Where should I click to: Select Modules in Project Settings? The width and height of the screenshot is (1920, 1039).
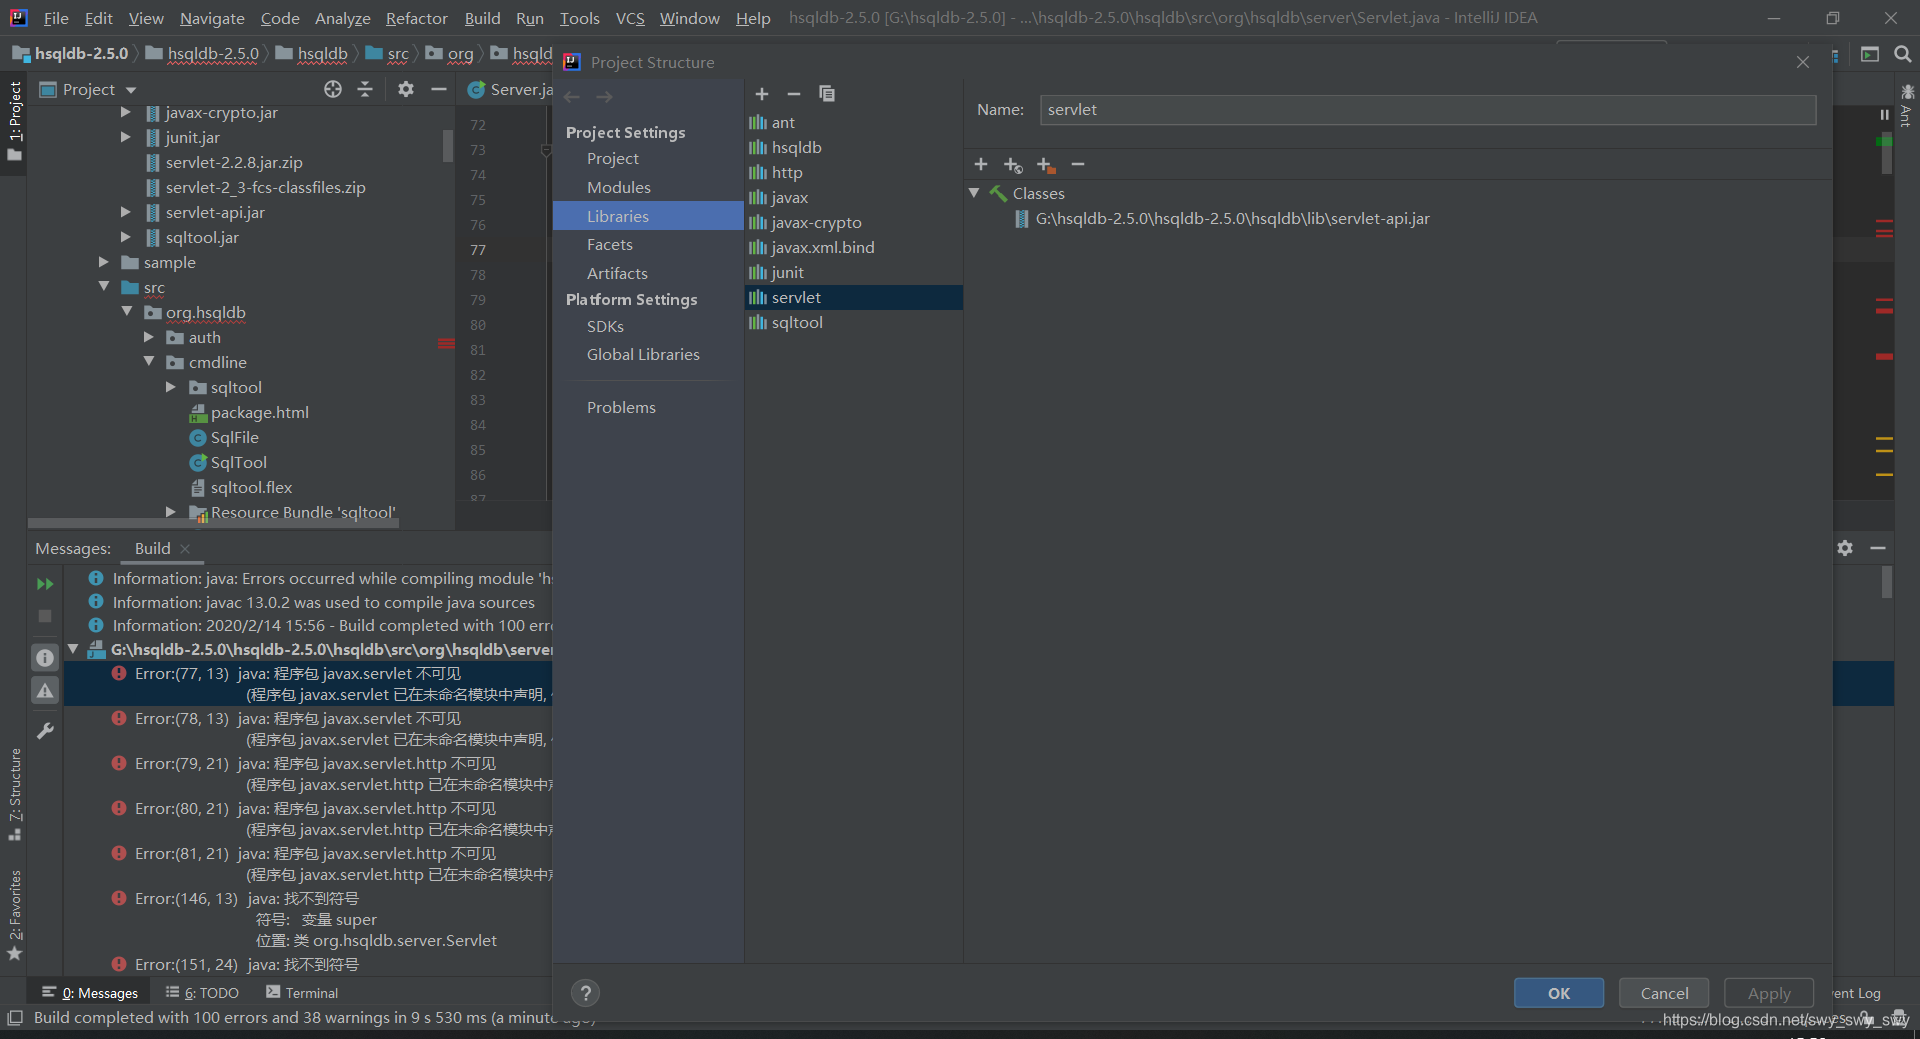tap(618, 187)
